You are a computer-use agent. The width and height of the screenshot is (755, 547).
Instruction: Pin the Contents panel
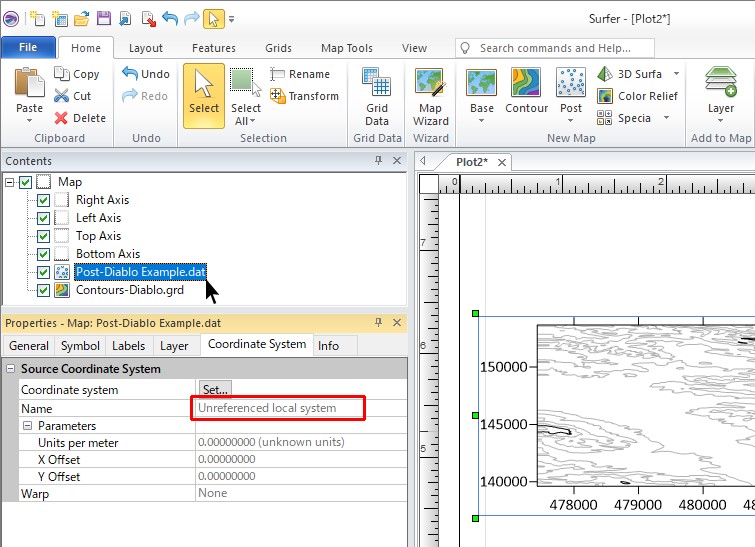point(378,160)
